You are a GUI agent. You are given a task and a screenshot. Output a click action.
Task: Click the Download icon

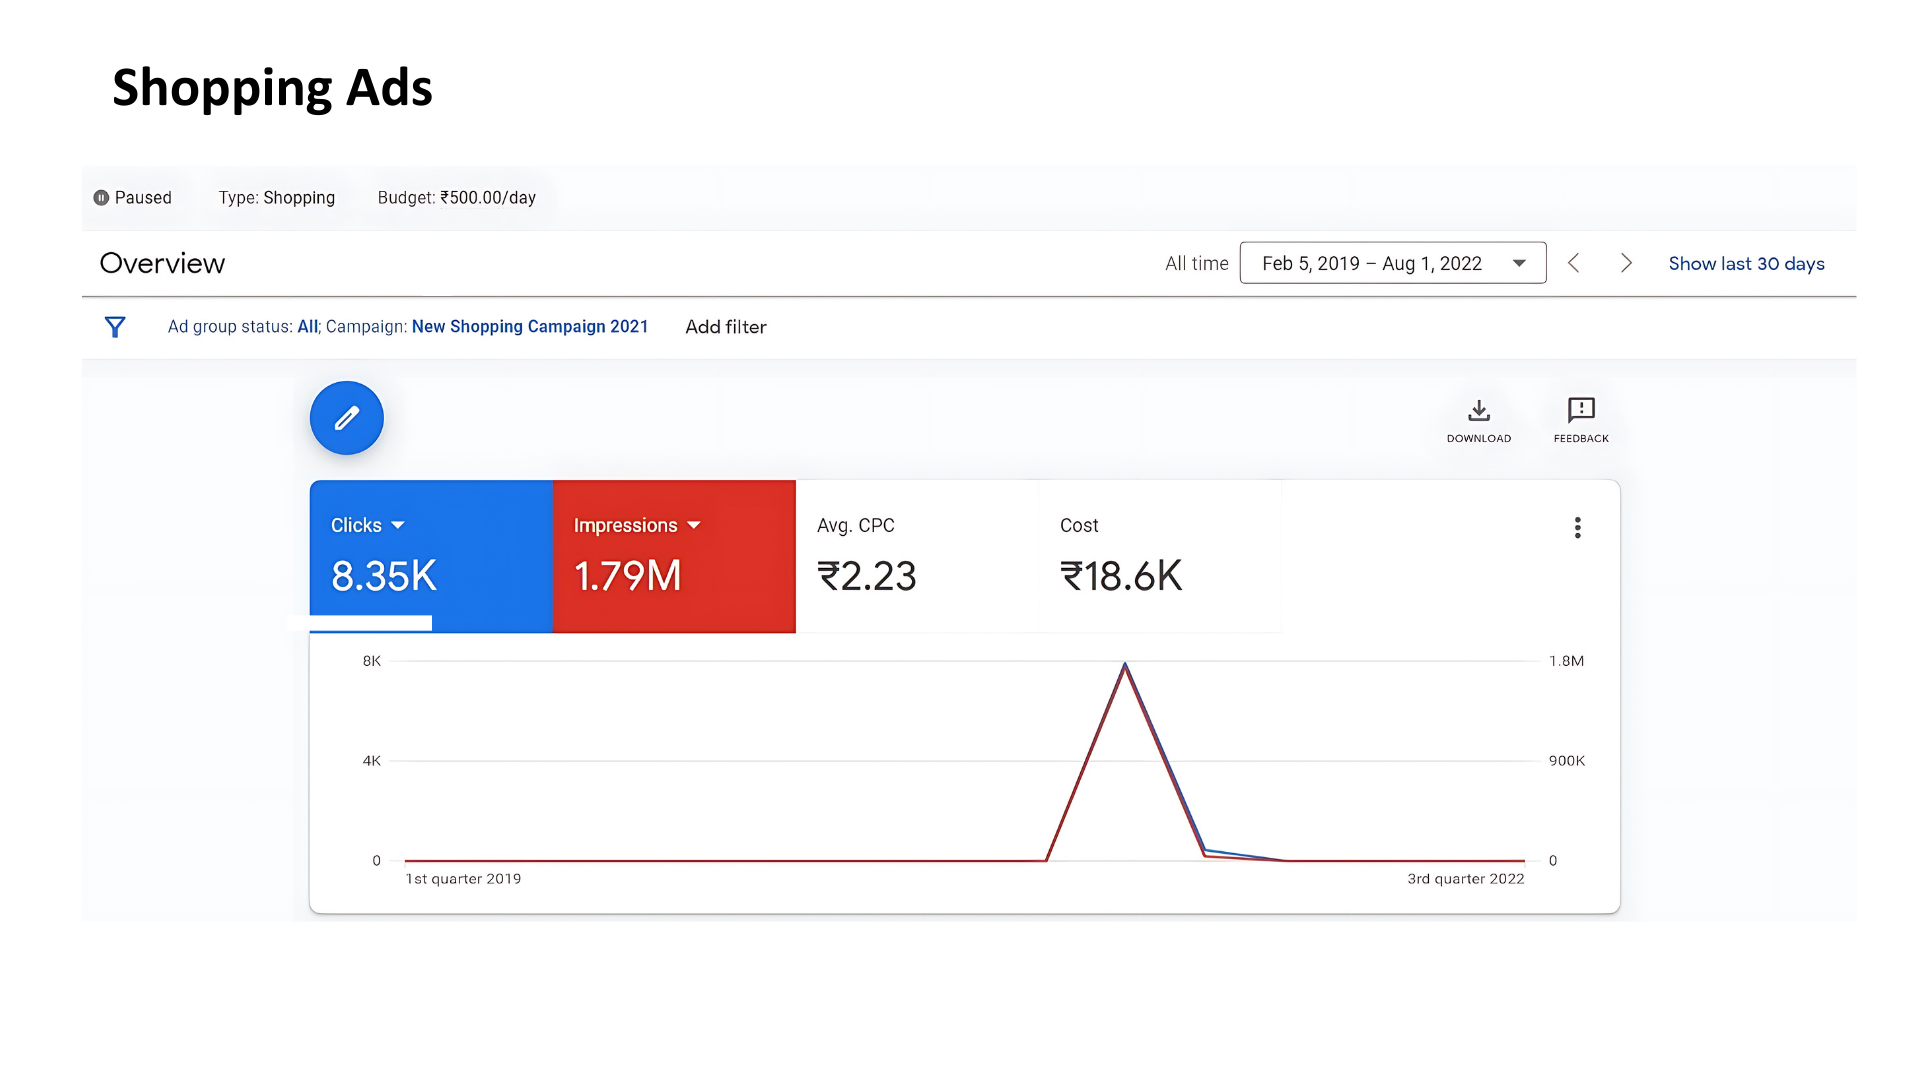click(1478, 411)
